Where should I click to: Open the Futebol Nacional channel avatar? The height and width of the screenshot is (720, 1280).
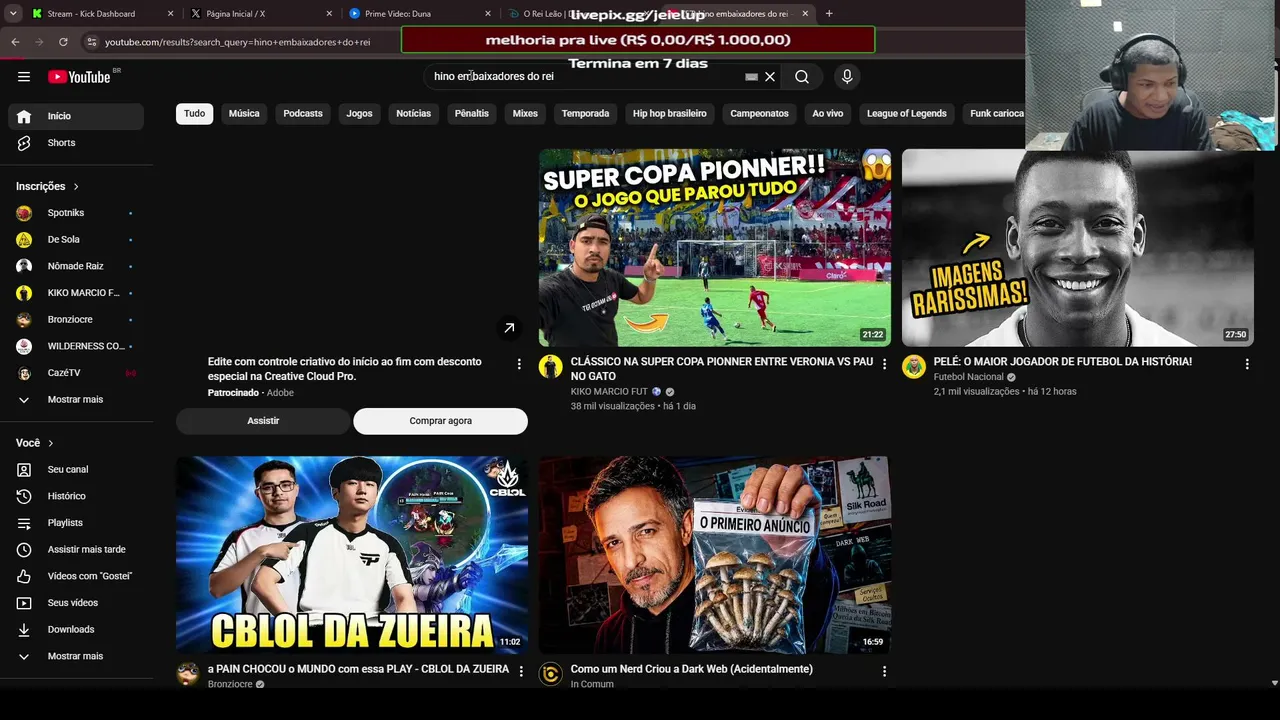click(914, 367)
